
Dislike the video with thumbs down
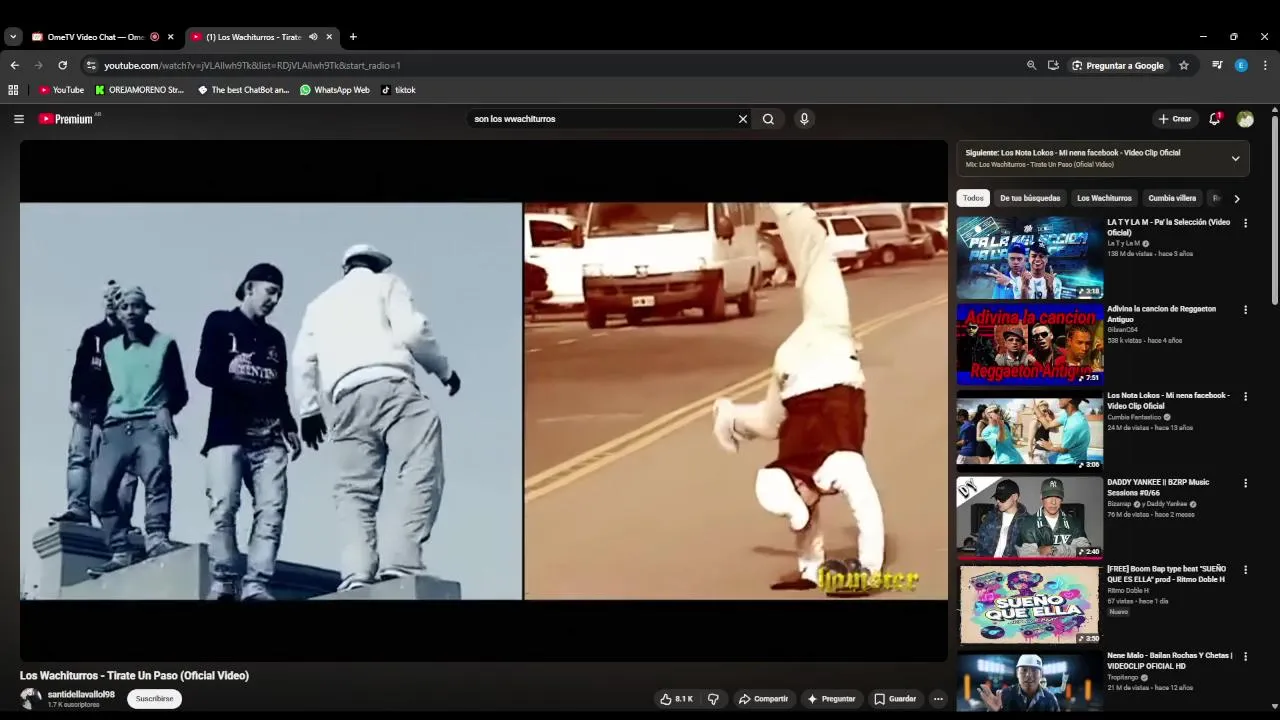[713, 699]
